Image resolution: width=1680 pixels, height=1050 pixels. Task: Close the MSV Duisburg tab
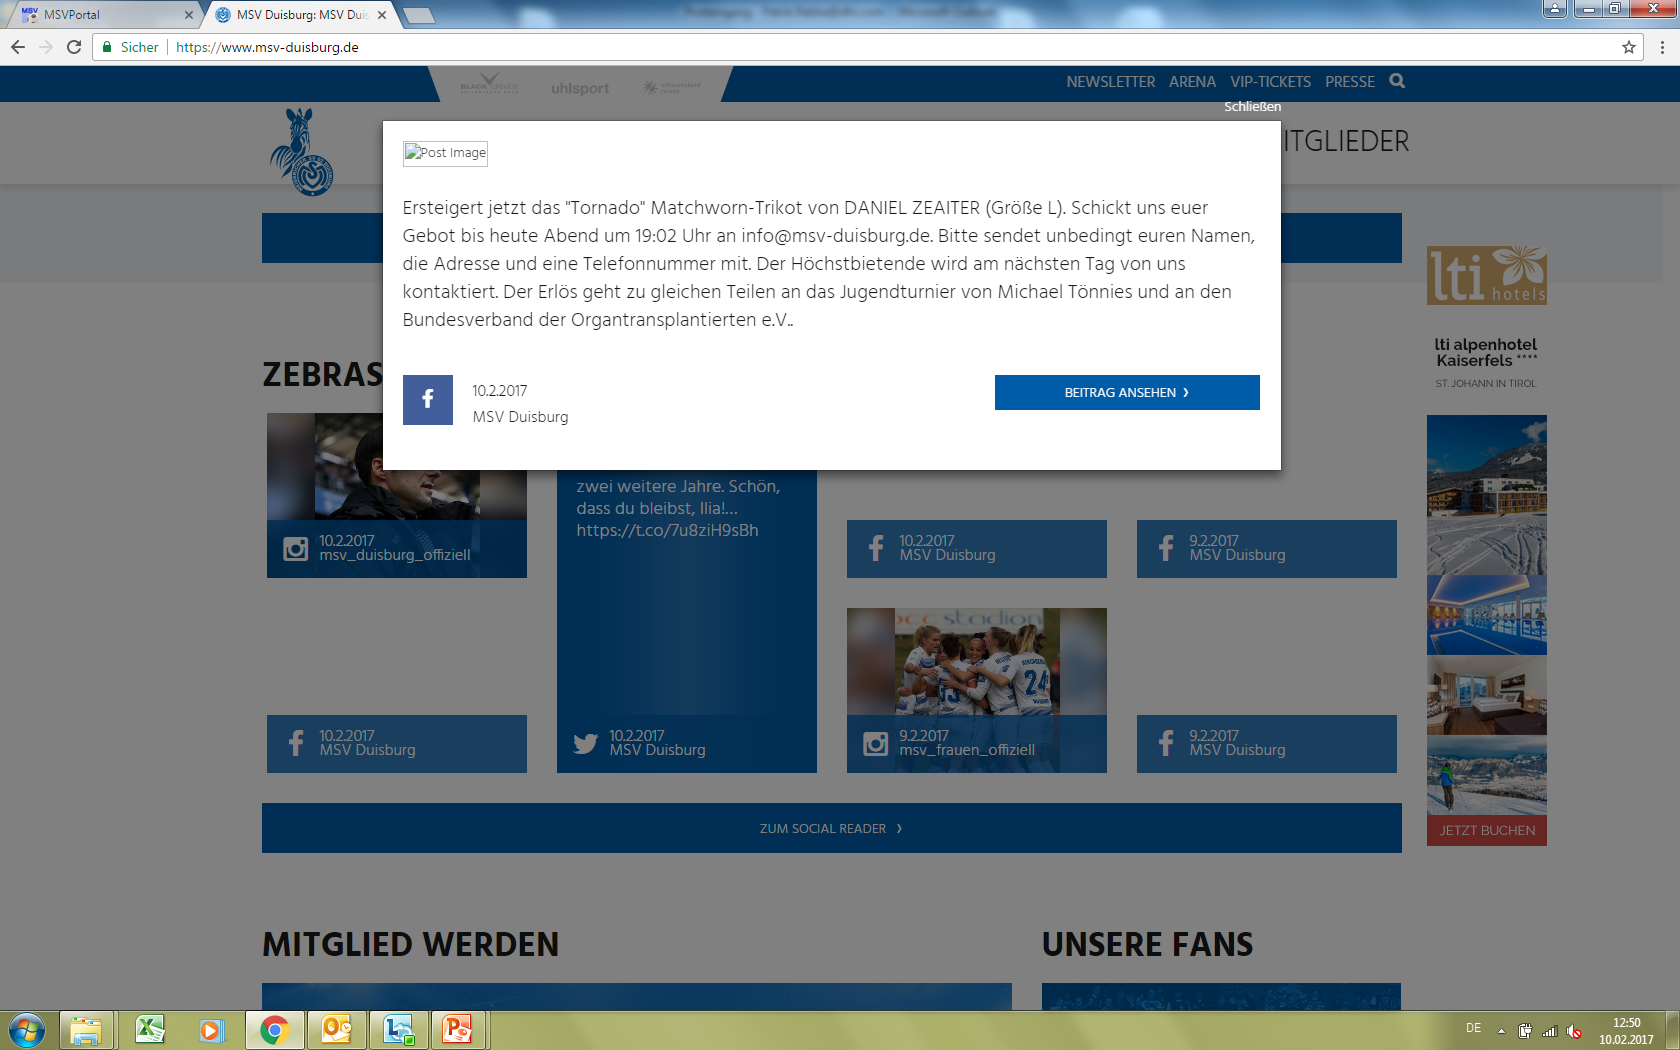click(382, 15)
